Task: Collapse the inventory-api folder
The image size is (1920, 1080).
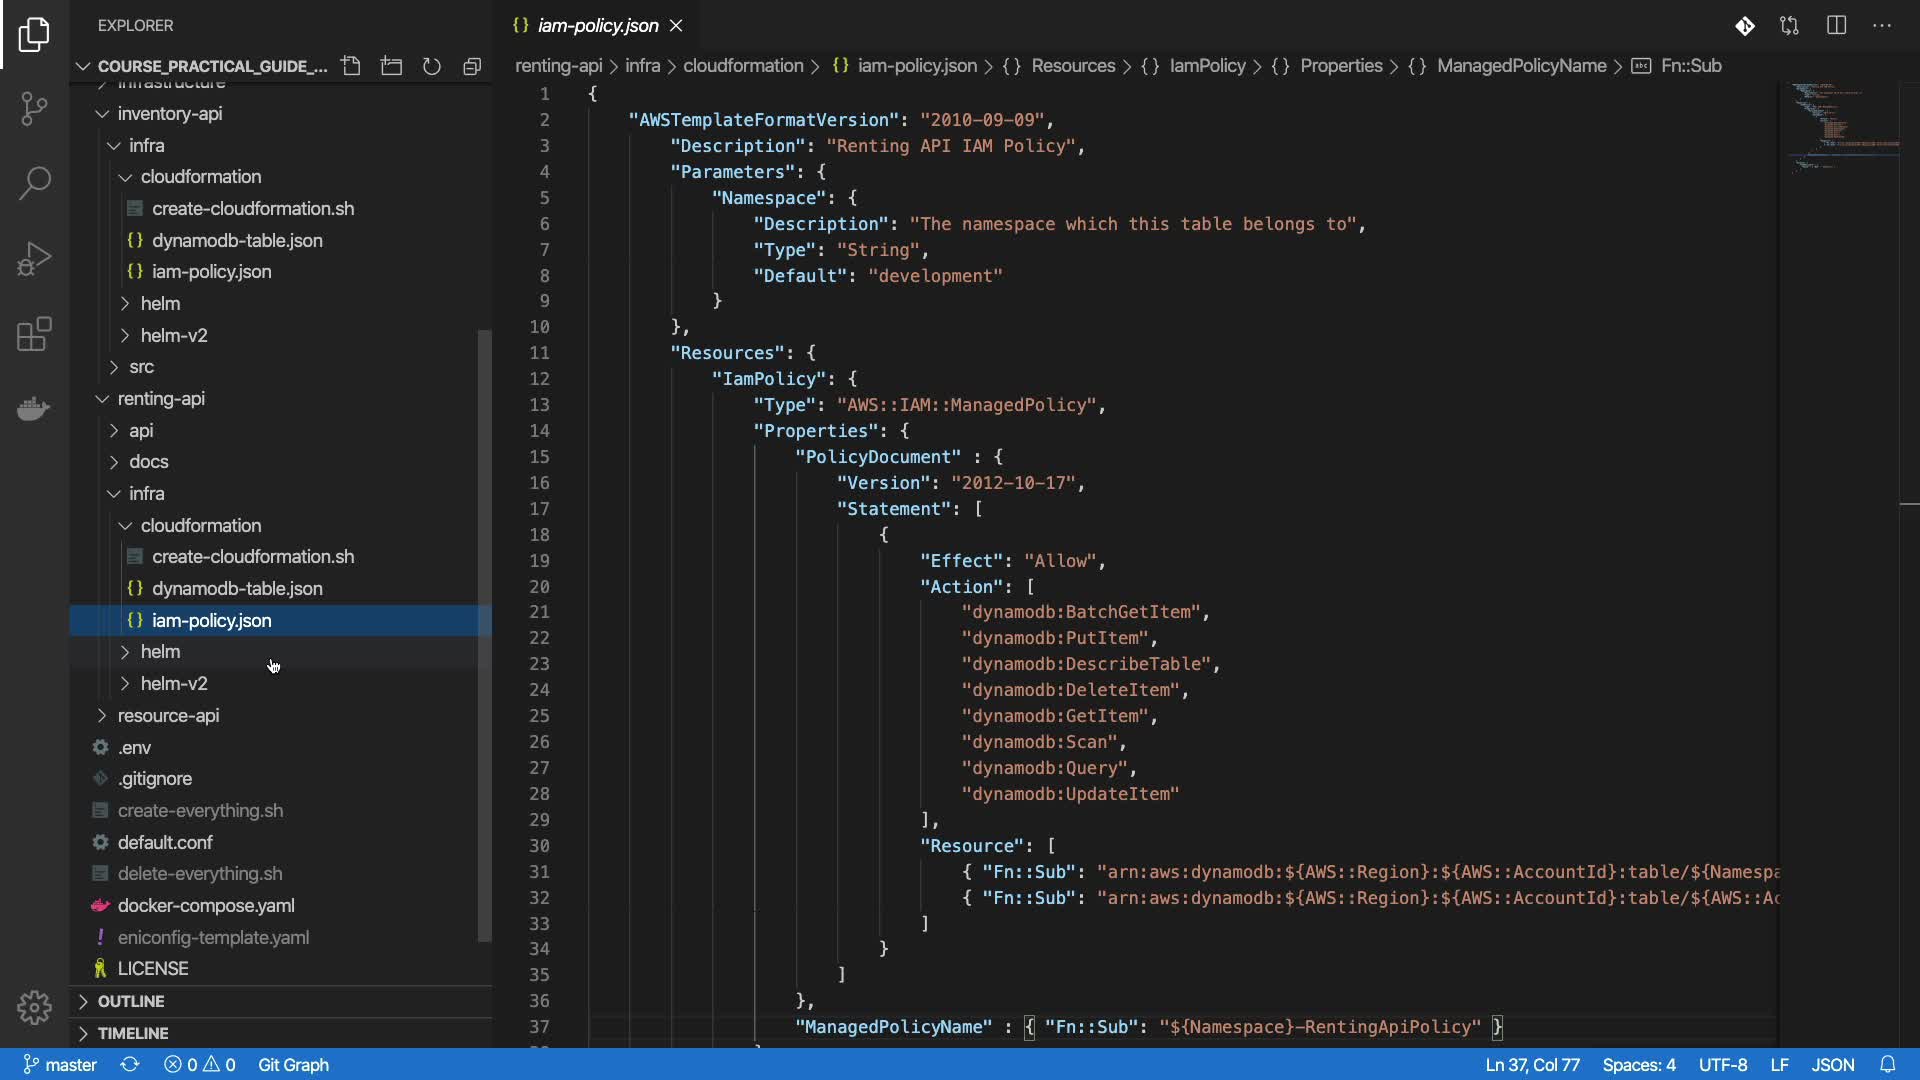Action: [169, 114]
